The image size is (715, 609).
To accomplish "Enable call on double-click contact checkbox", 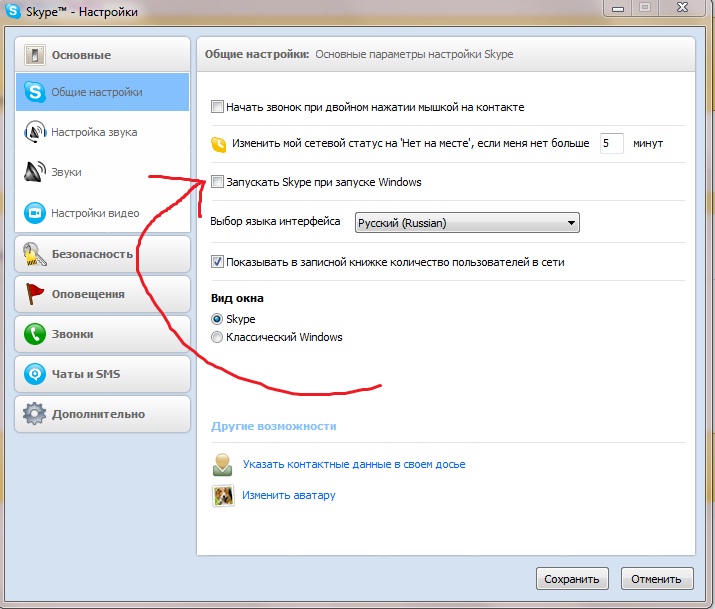I will [x=217, y=107].
